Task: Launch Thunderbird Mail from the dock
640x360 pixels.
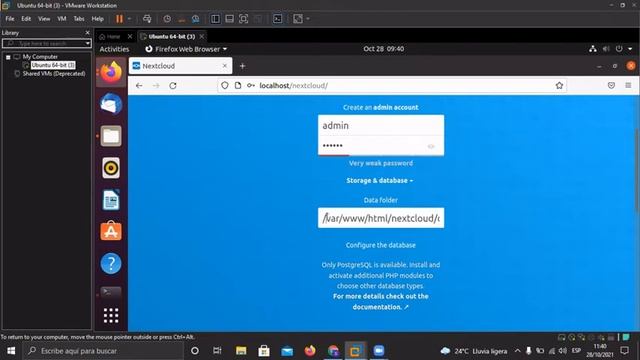Action: 111,104
